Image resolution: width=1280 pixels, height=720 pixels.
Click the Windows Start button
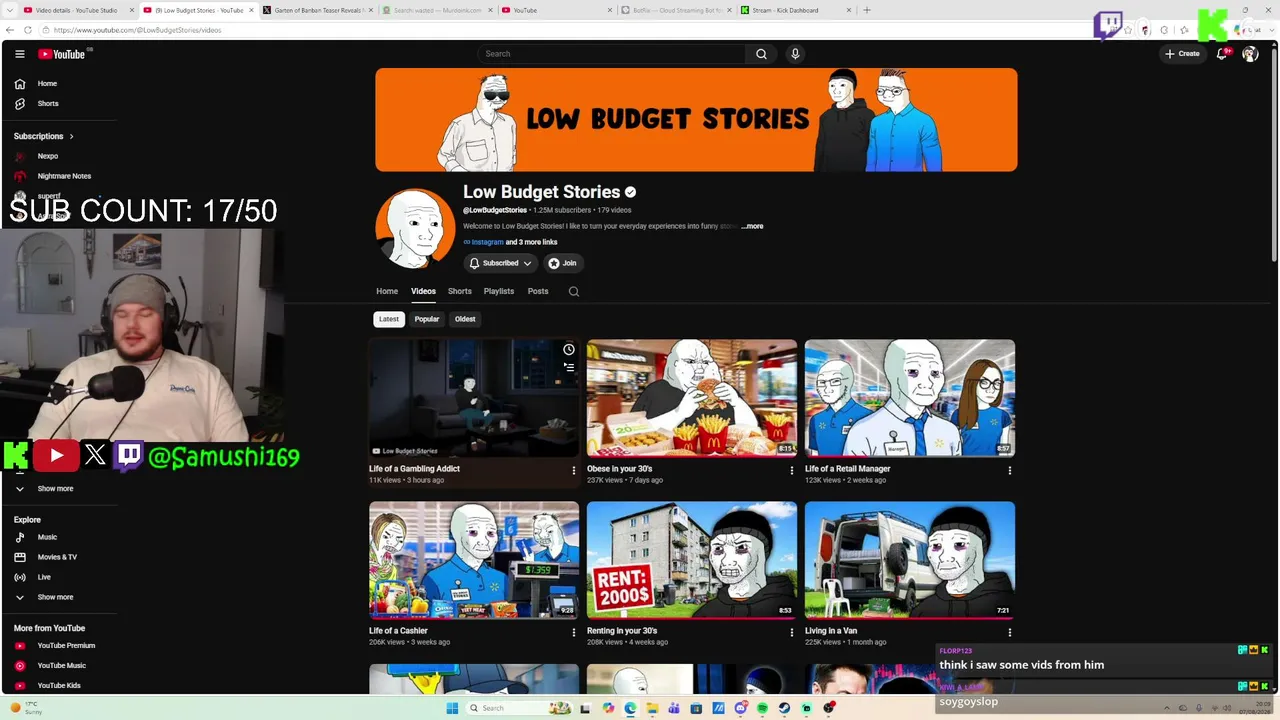[x=452, y=708]
